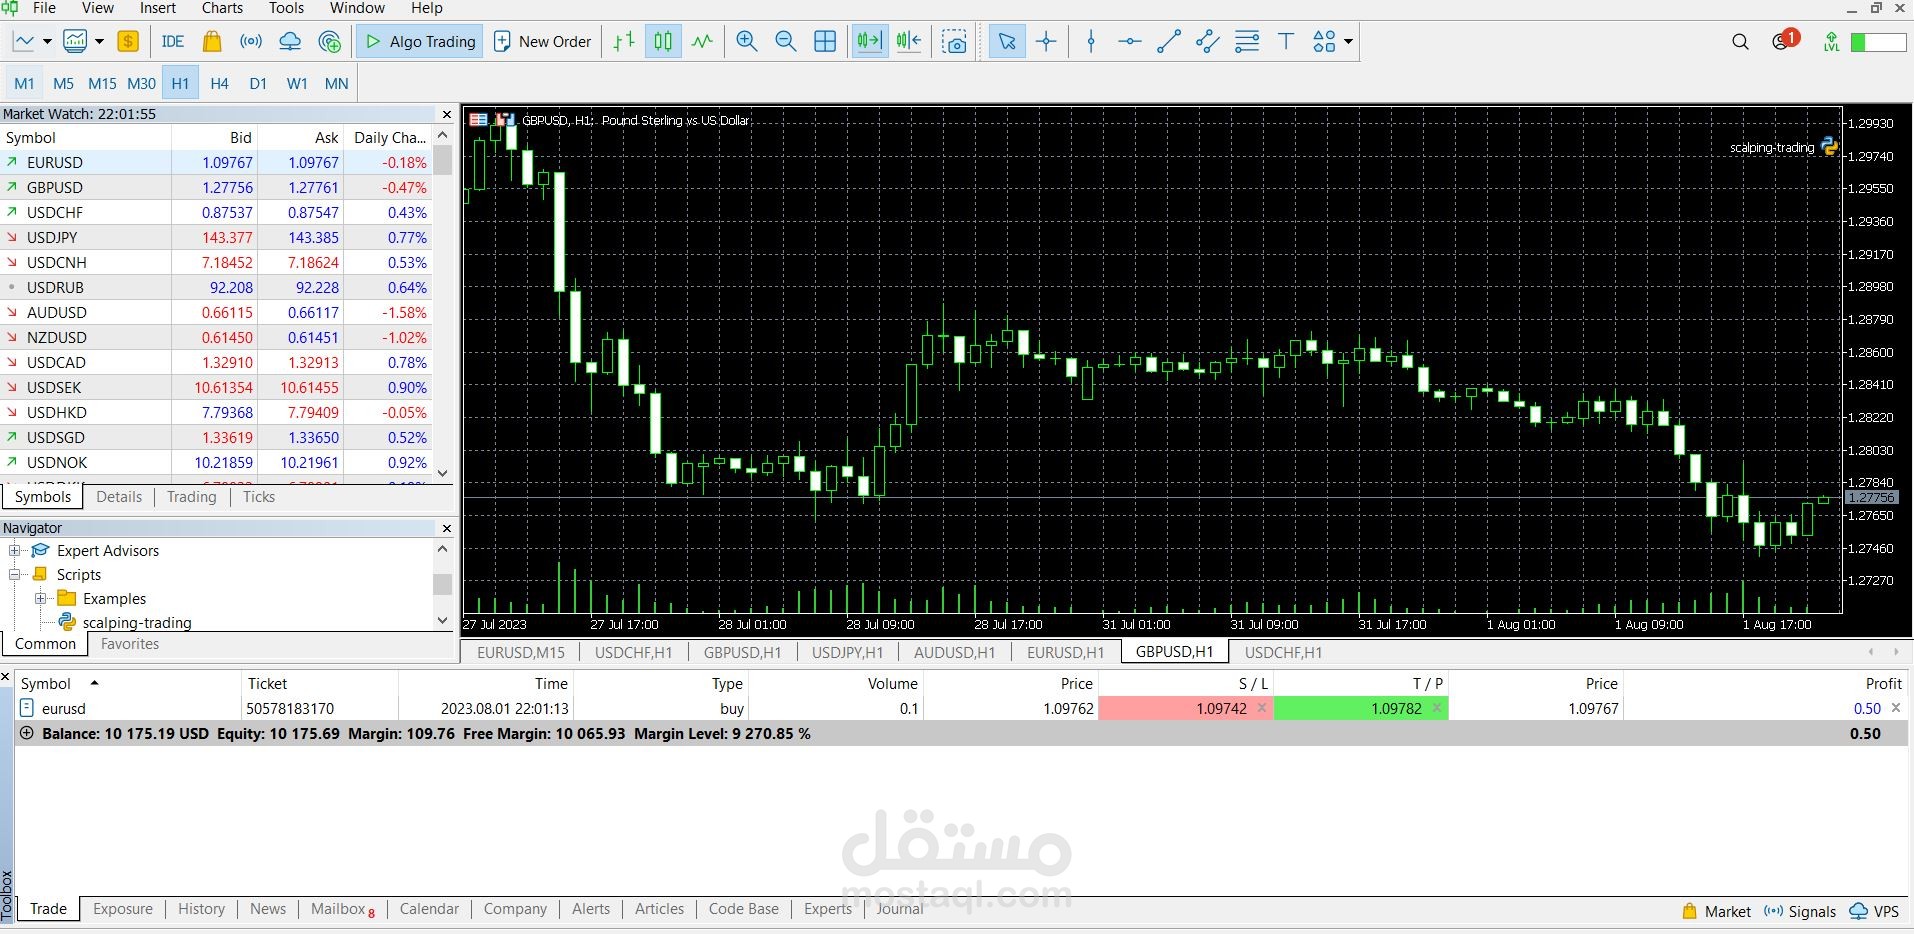
Task: Click the green take profit cell 1.09782
Action: [x=1361, y=709]
